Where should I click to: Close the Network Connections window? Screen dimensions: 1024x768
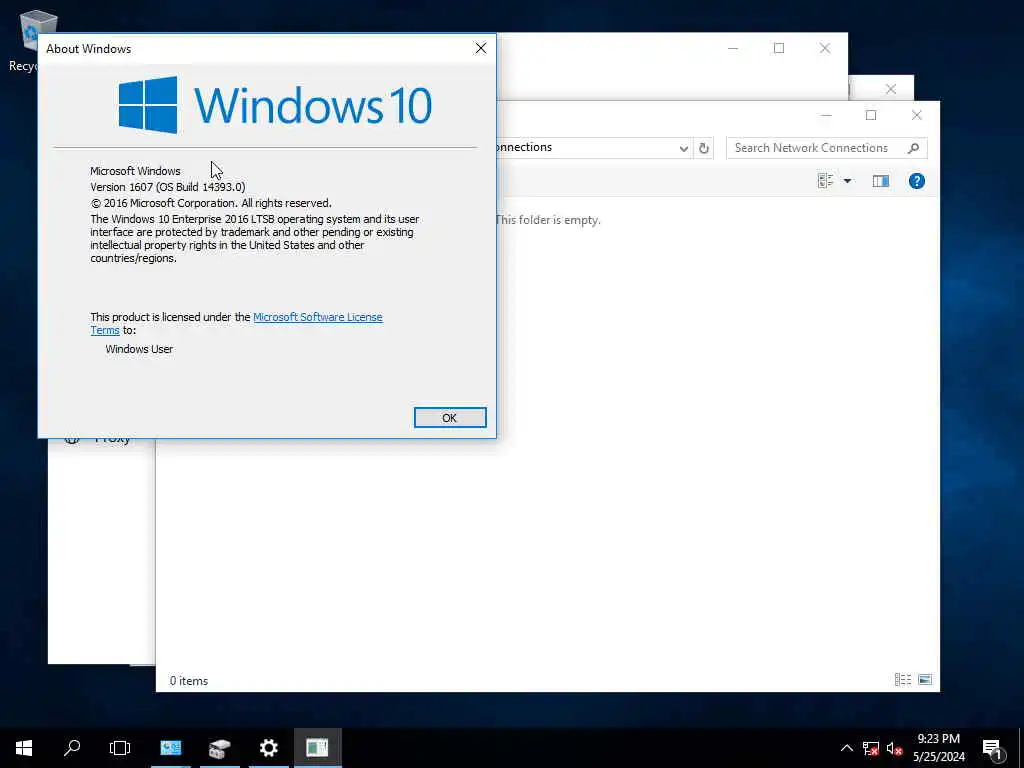coord(916,116)
